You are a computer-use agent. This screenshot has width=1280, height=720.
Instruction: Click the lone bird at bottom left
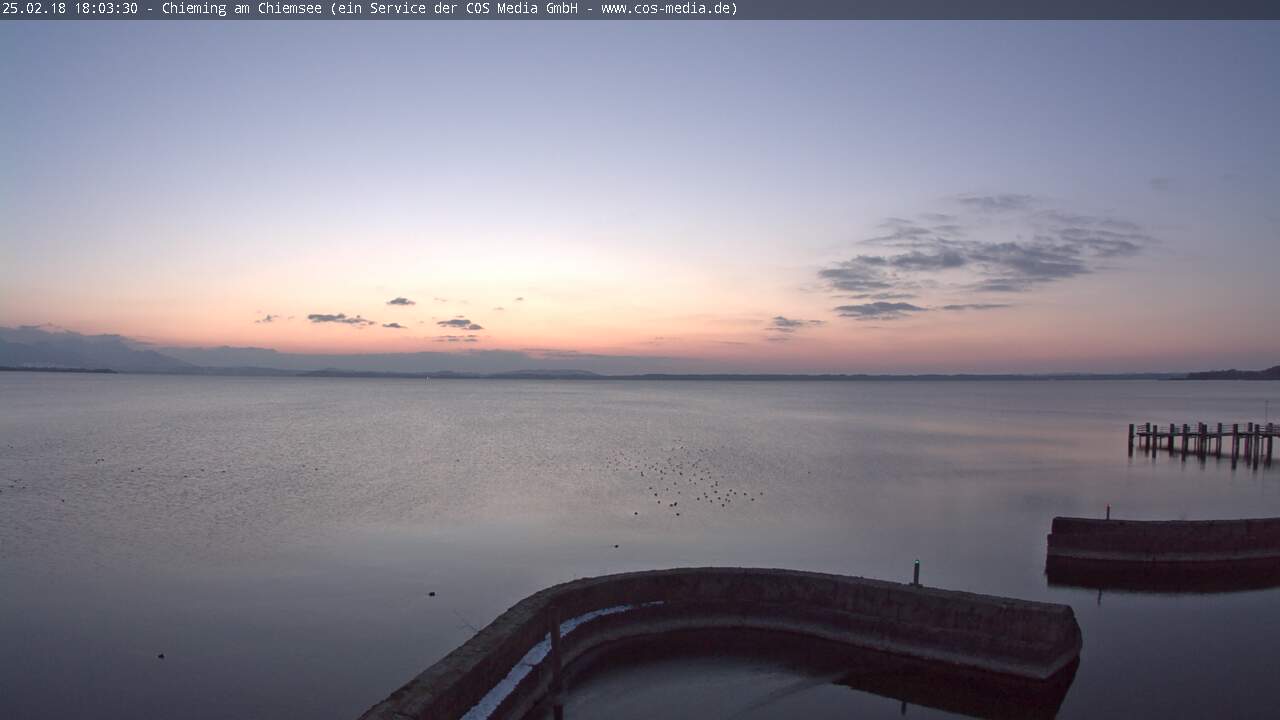pos(161,656)
